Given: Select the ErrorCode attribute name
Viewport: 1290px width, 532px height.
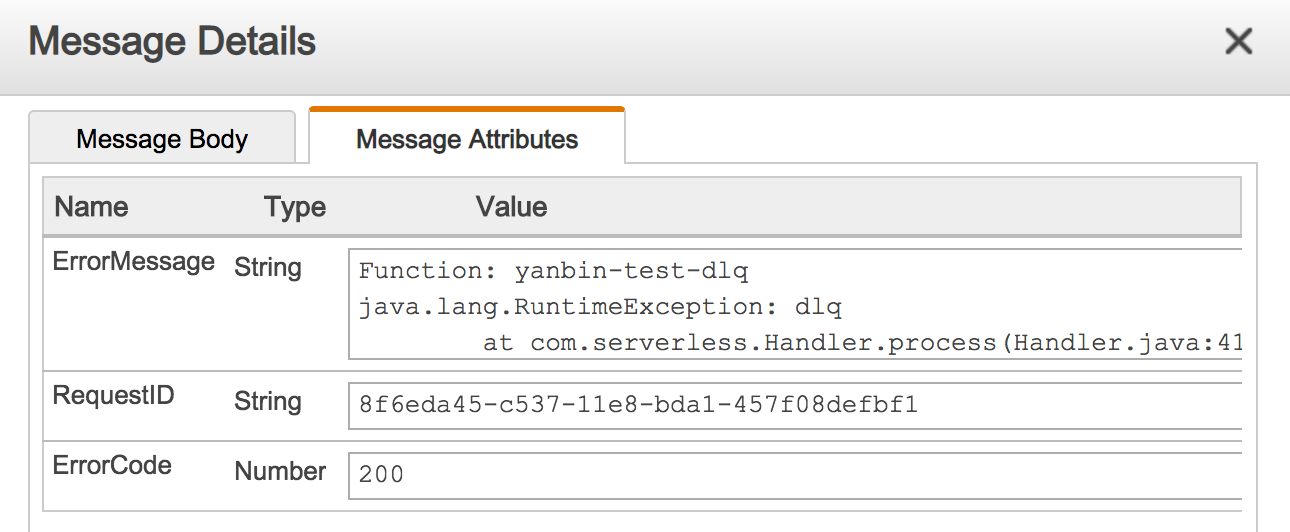Looking at the screenshot, I should click(x=112, y=465).
